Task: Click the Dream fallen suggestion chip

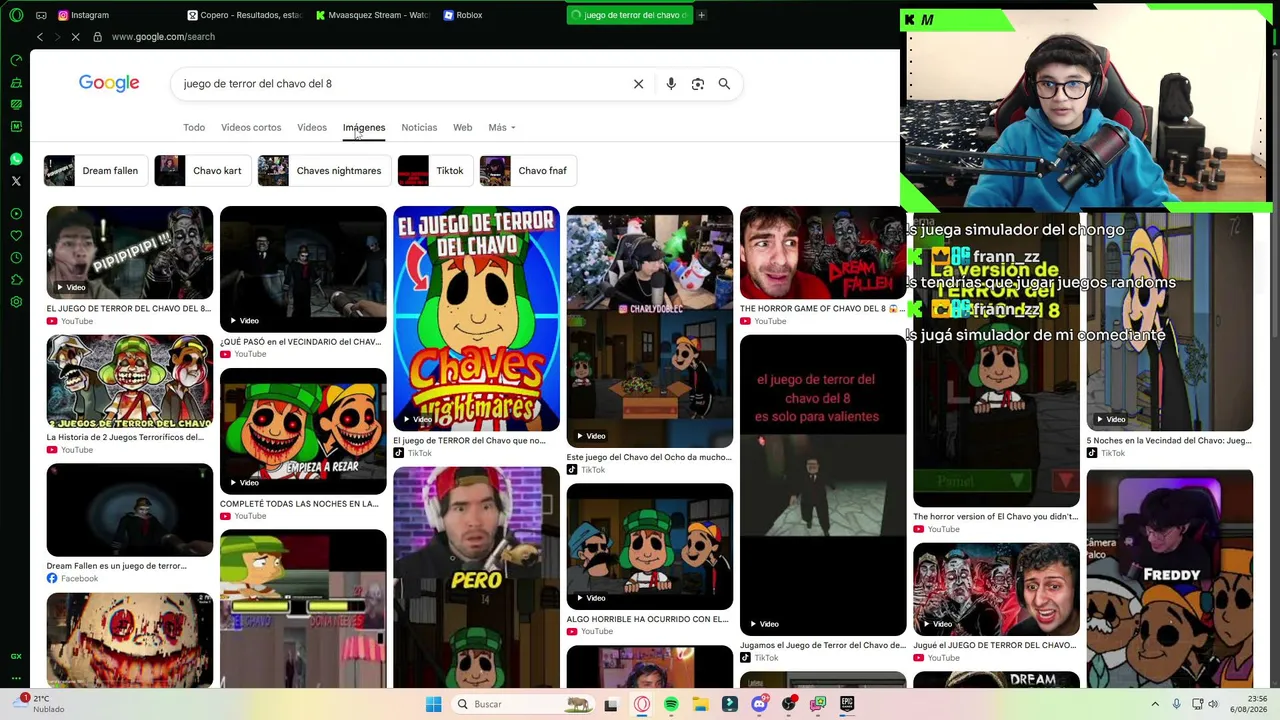Action: tap(96, 171)
